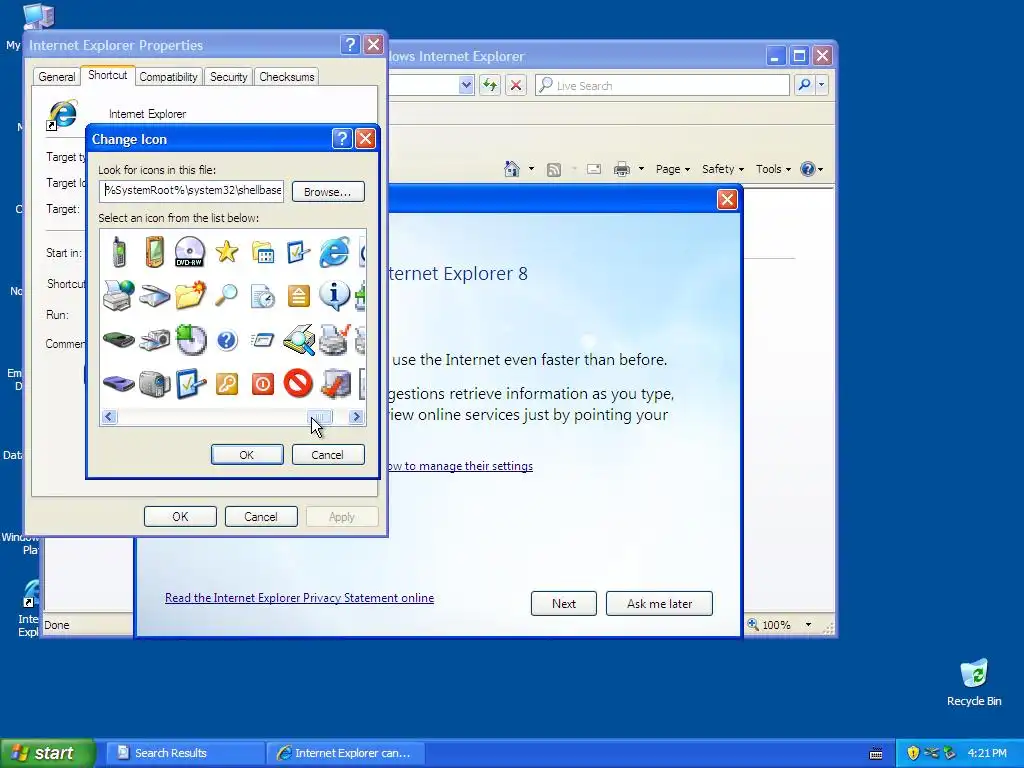
Task: Select the red prohibited no-entry icon
Action: coord(298,383)
